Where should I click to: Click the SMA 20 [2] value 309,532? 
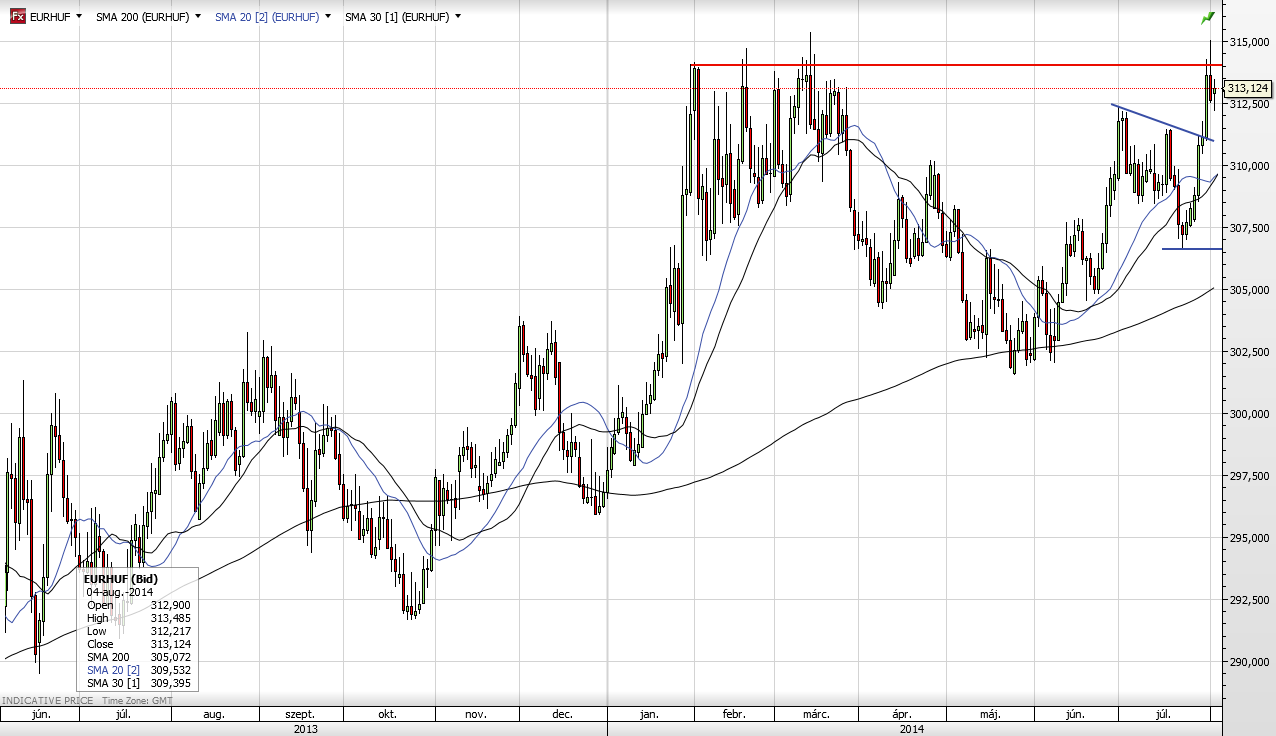pyautogui.click(x=170, y=670)
